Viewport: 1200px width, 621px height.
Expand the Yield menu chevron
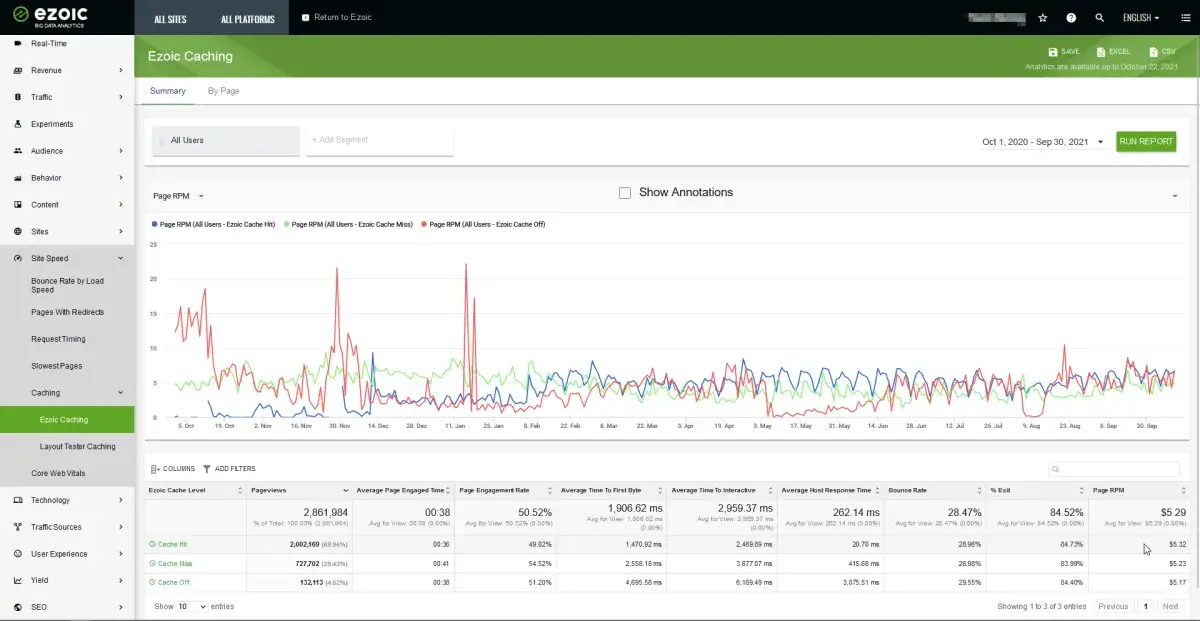(121, 580)
